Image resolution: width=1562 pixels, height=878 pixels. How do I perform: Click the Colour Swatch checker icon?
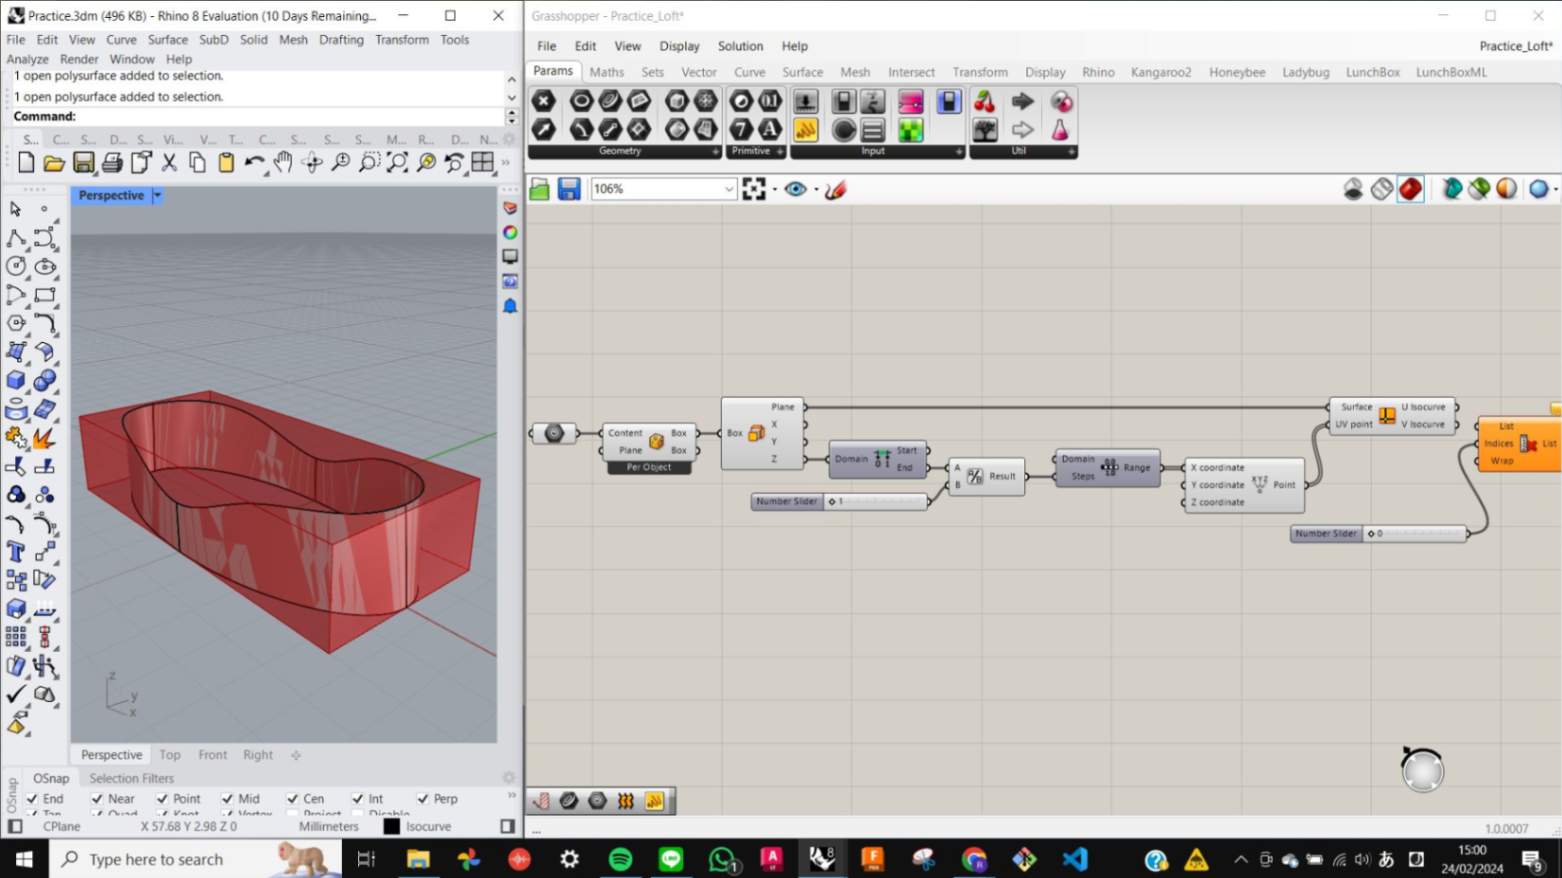[910, 130]
